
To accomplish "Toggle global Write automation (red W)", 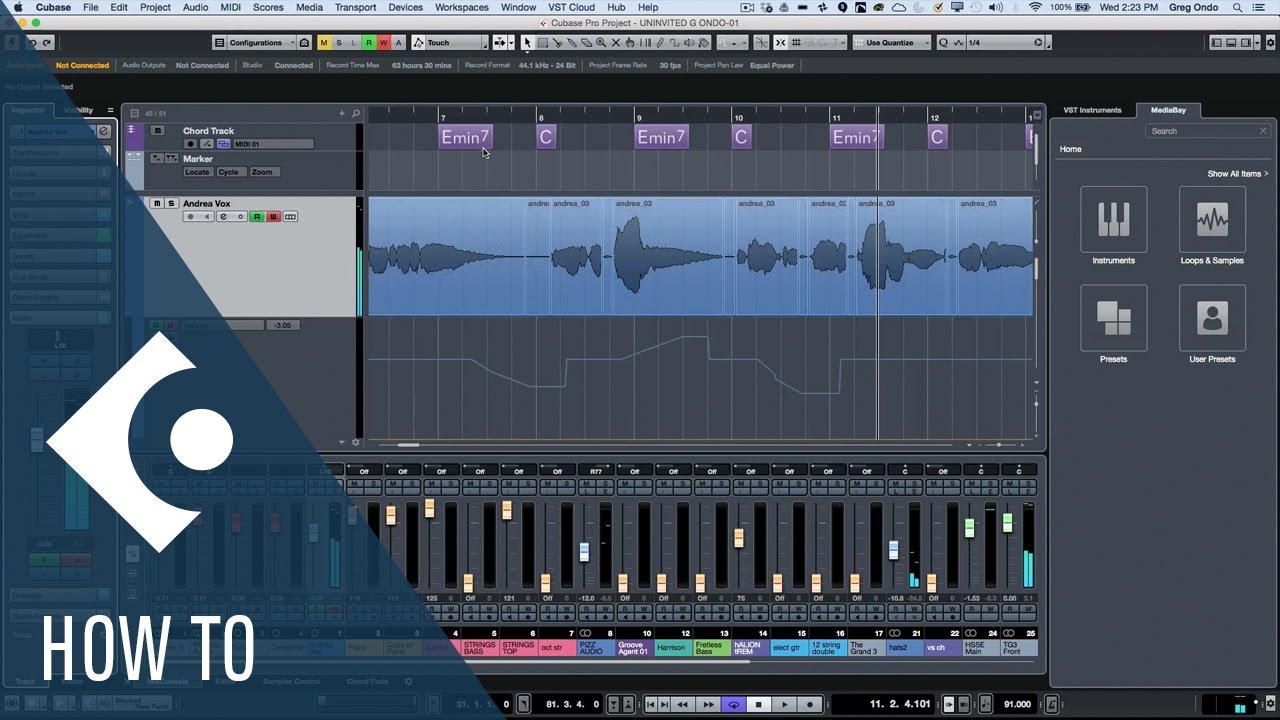I will click(384, 43).
